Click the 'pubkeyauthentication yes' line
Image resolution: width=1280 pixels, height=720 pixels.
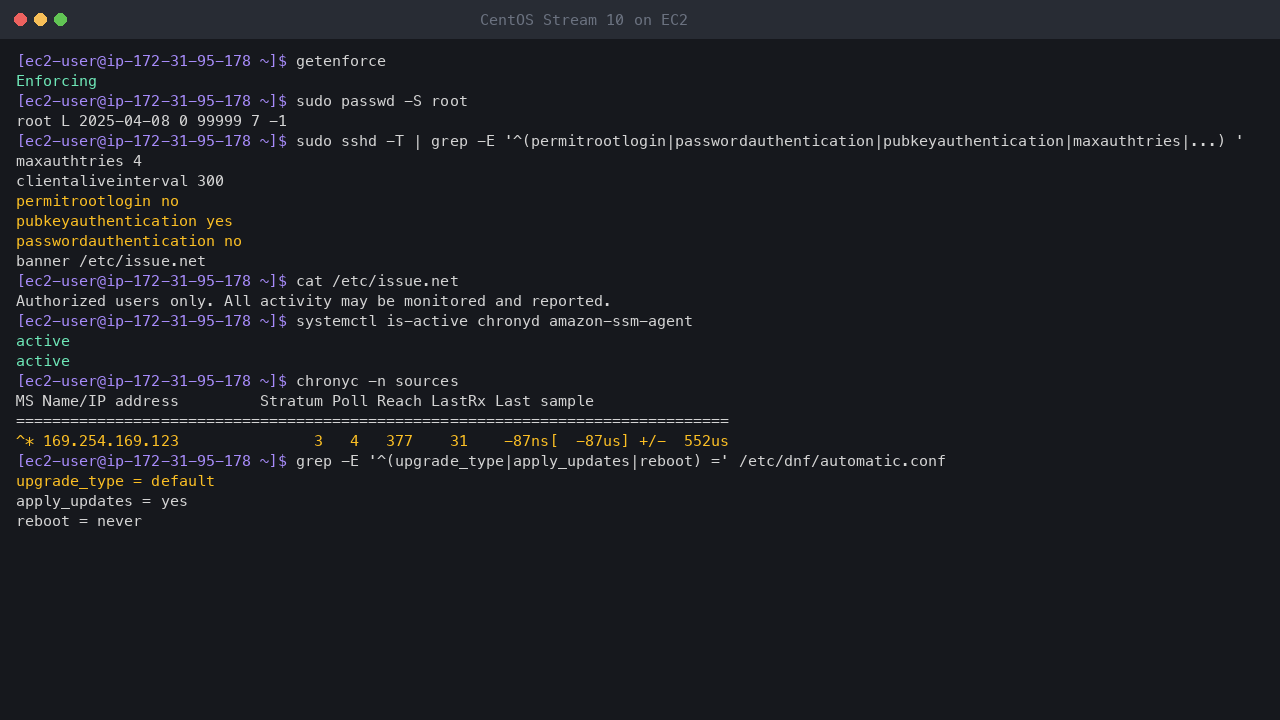click(125, 221)
